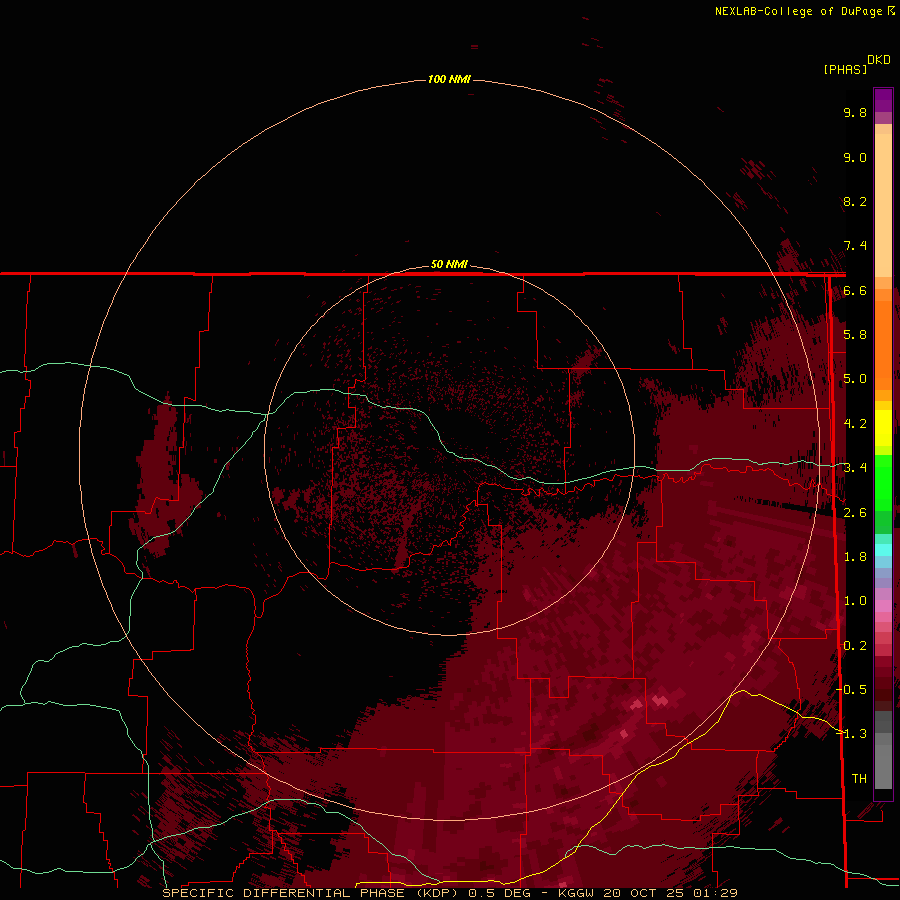900x900 pixels.
Task: Click the 8.2 value on the scale
Action: [855, 201]
